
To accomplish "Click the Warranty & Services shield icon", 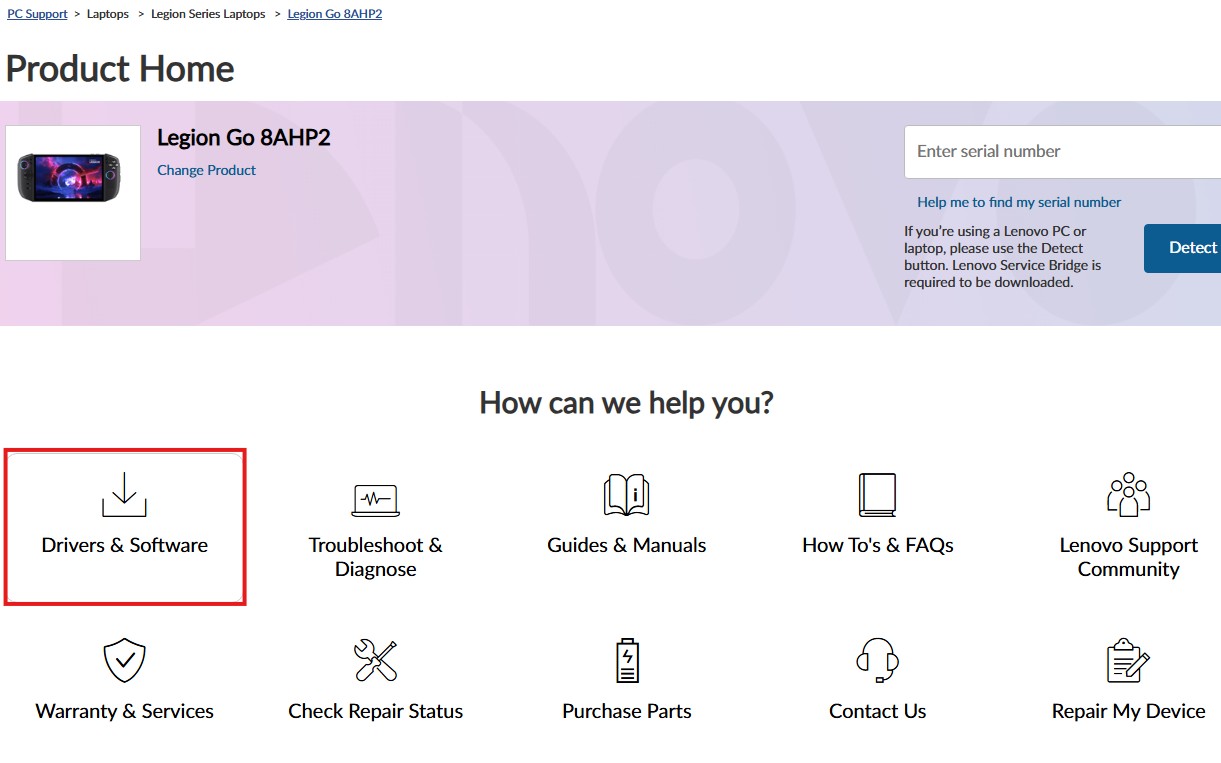I will (125, 661).
